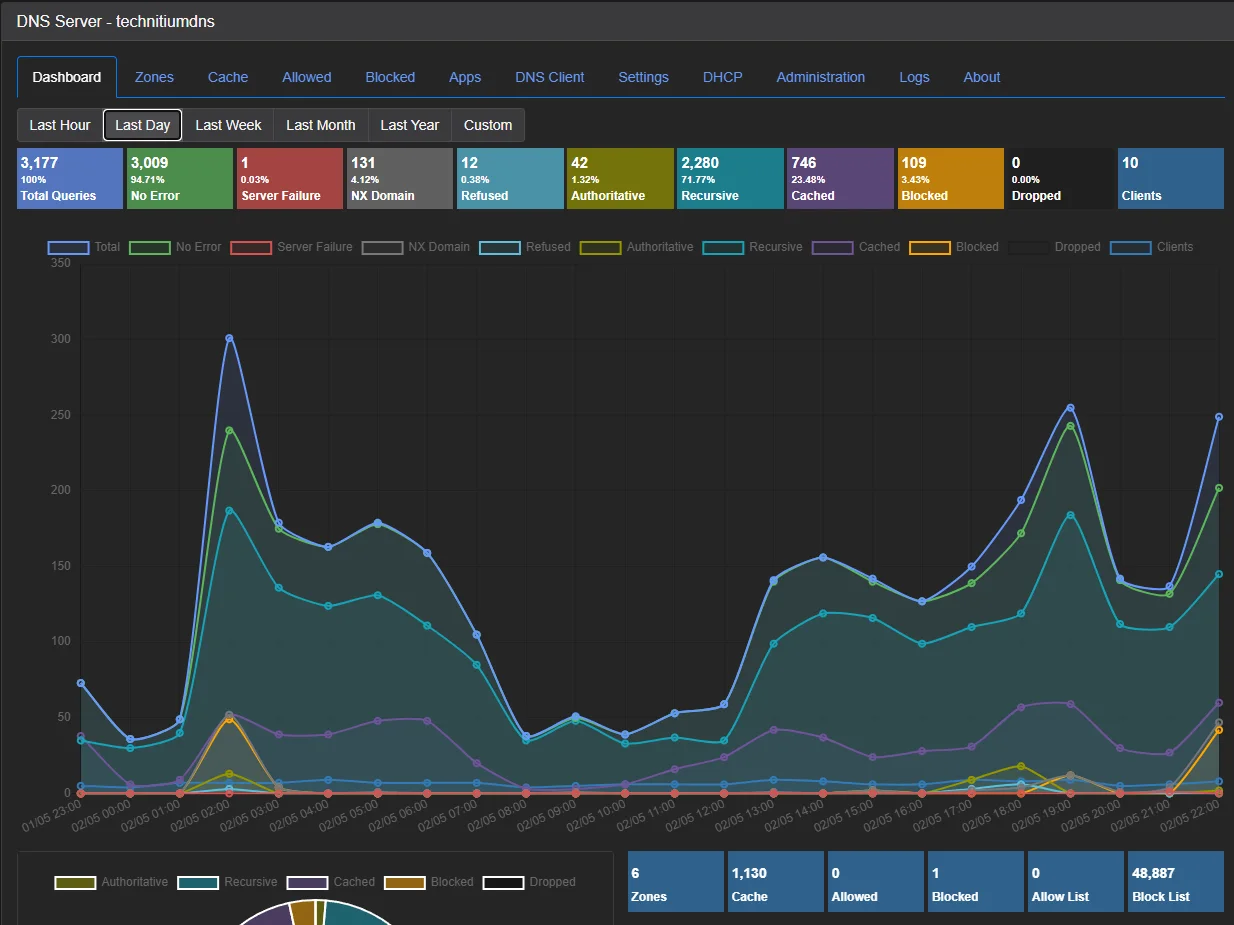Select the Last Hour time range
Screen dimensions: 1234x925
(60, 125)
